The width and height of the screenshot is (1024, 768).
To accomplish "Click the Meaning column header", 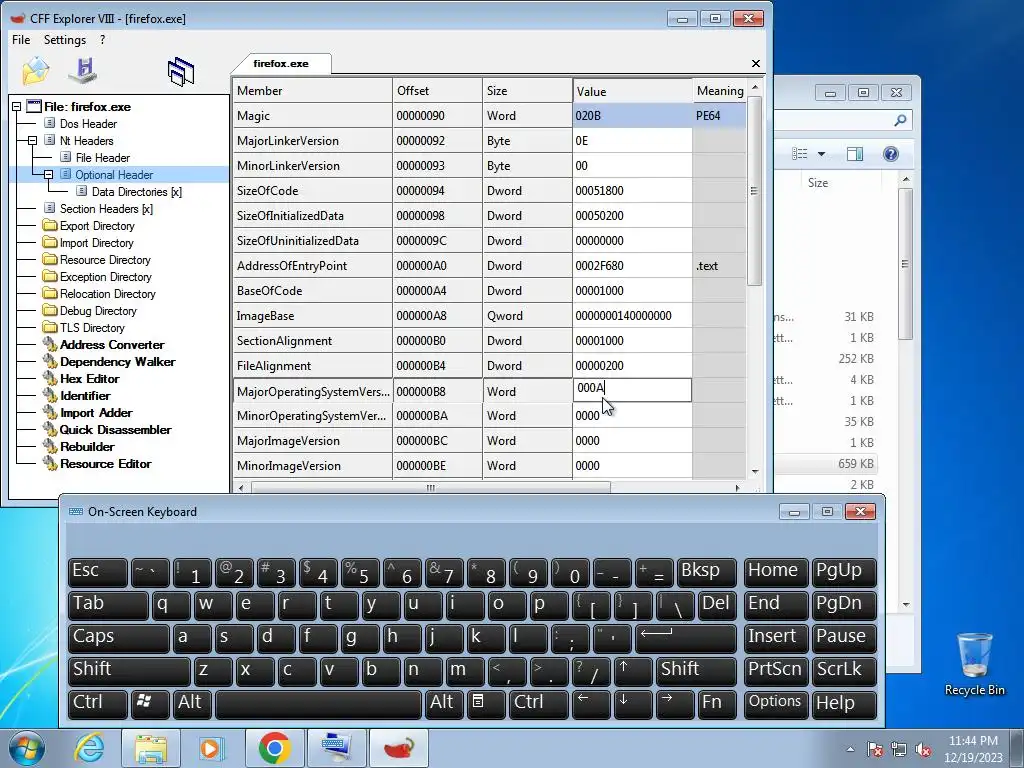I will coord(720,91).
